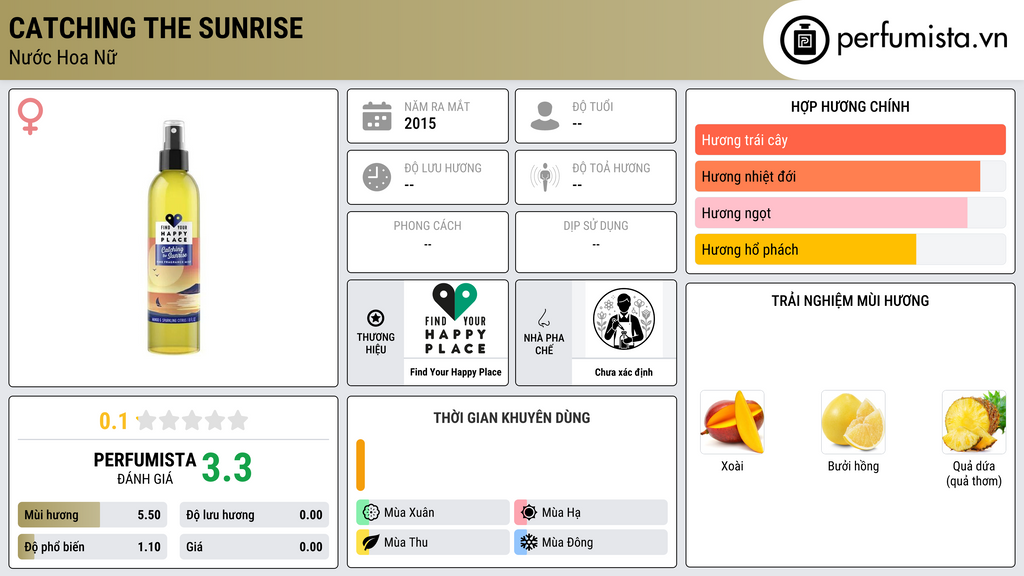Image resolution: width=1024 pixels, height=576 pixels.
Task: Click the TRẢI NGHIỆM MÙI HƯƠNG heading
Action: 850,300
